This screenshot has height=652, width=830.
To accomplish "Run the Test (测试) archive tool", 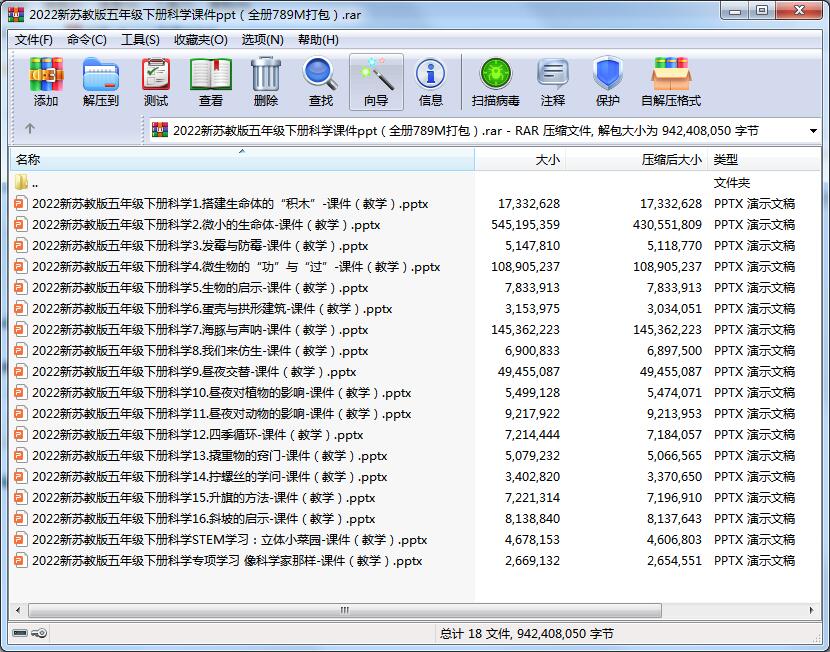I will [x=156, y=82].
